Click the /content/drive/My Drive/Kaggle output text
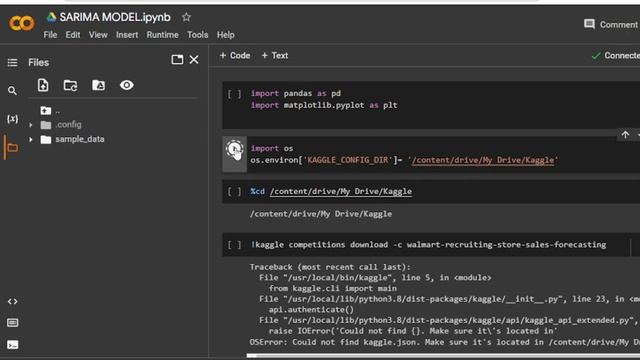The image size is (640, 360). tap(321, 214)
